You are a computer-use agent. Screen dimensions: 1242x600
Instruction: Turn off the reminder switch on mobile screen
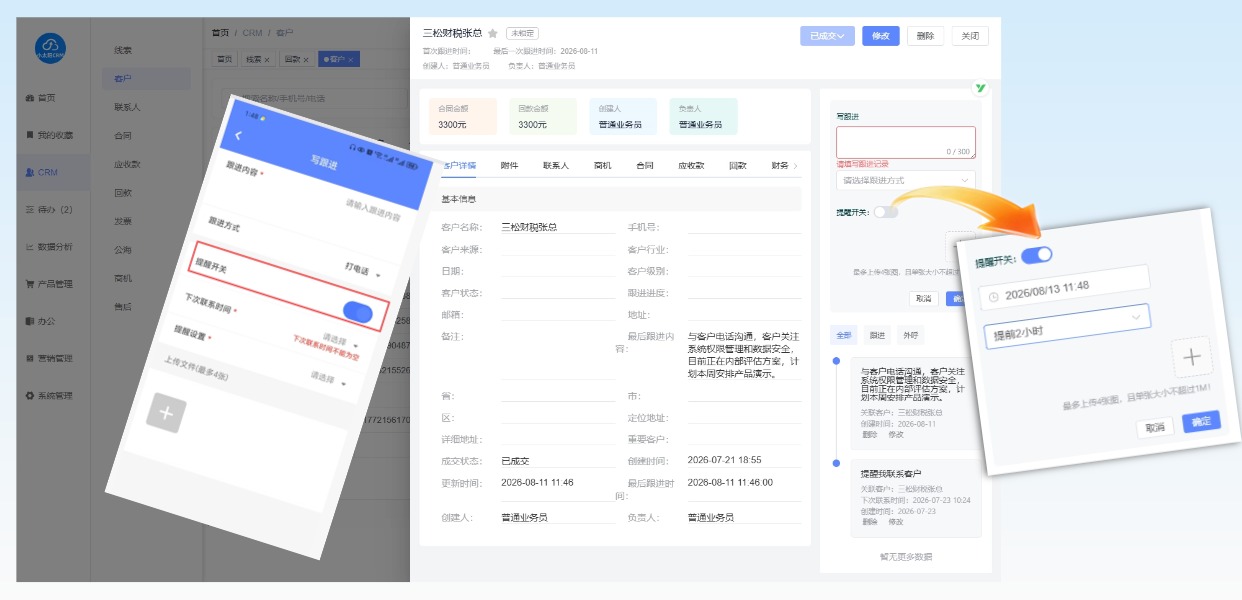click(x=357, y=313)
